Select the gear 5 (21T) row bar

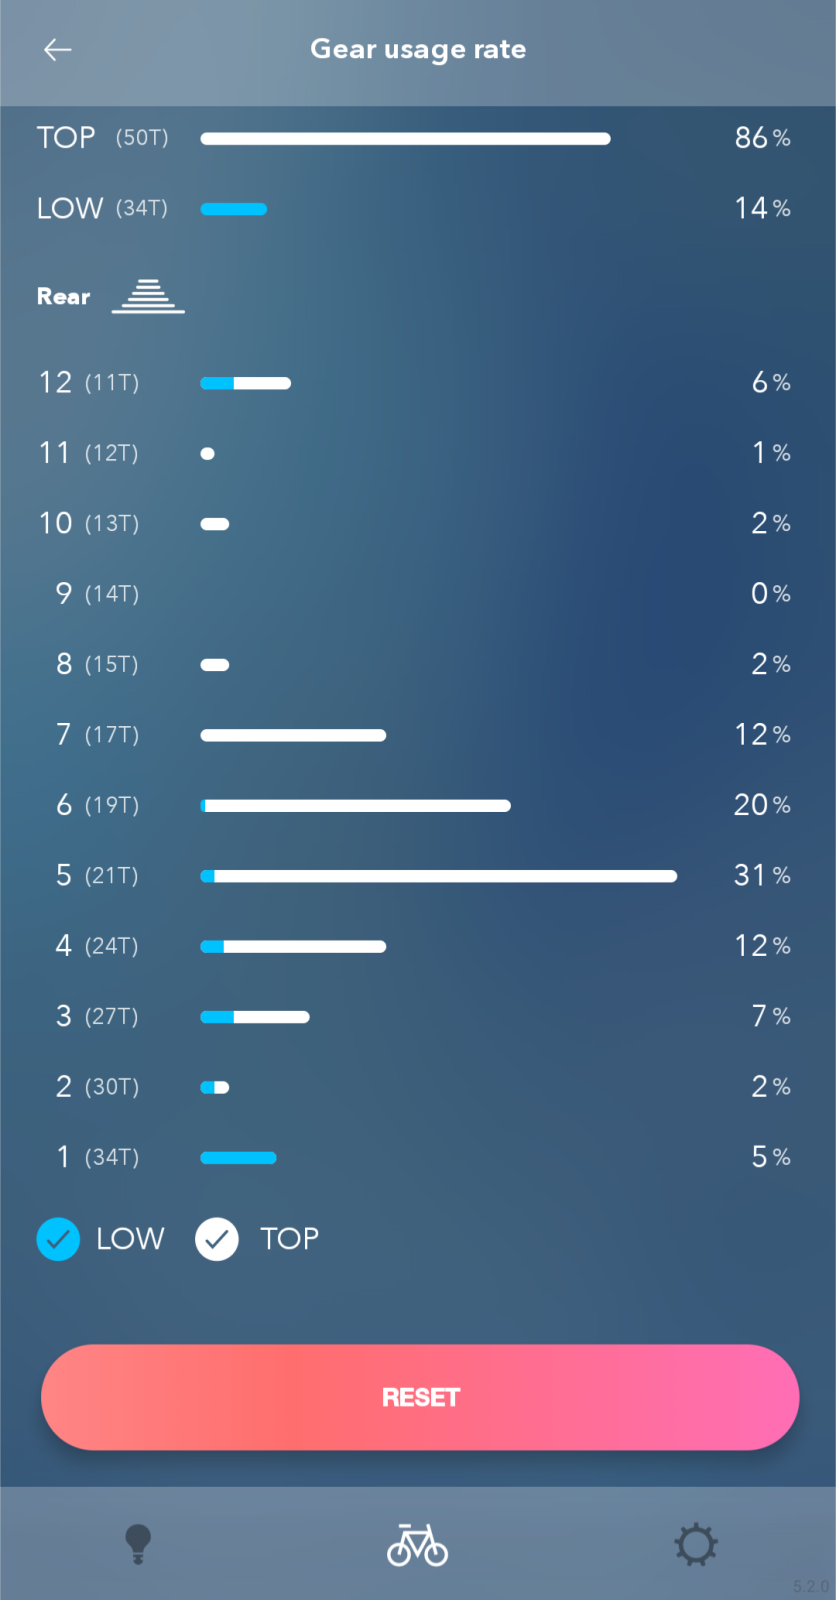[x=438, y=876]
